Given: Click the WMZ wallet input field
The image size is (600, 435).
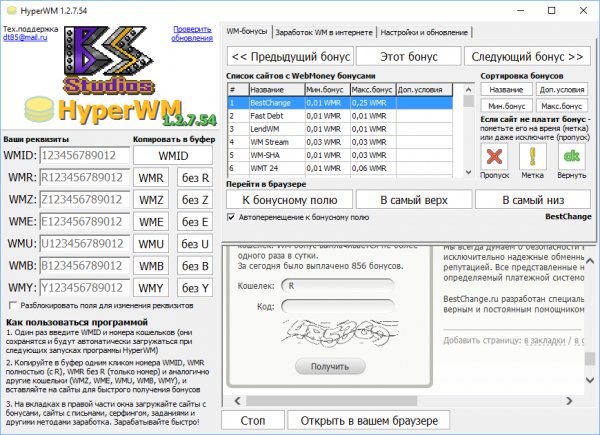Looking at the screenshot, I should click(x=85, y=200).
